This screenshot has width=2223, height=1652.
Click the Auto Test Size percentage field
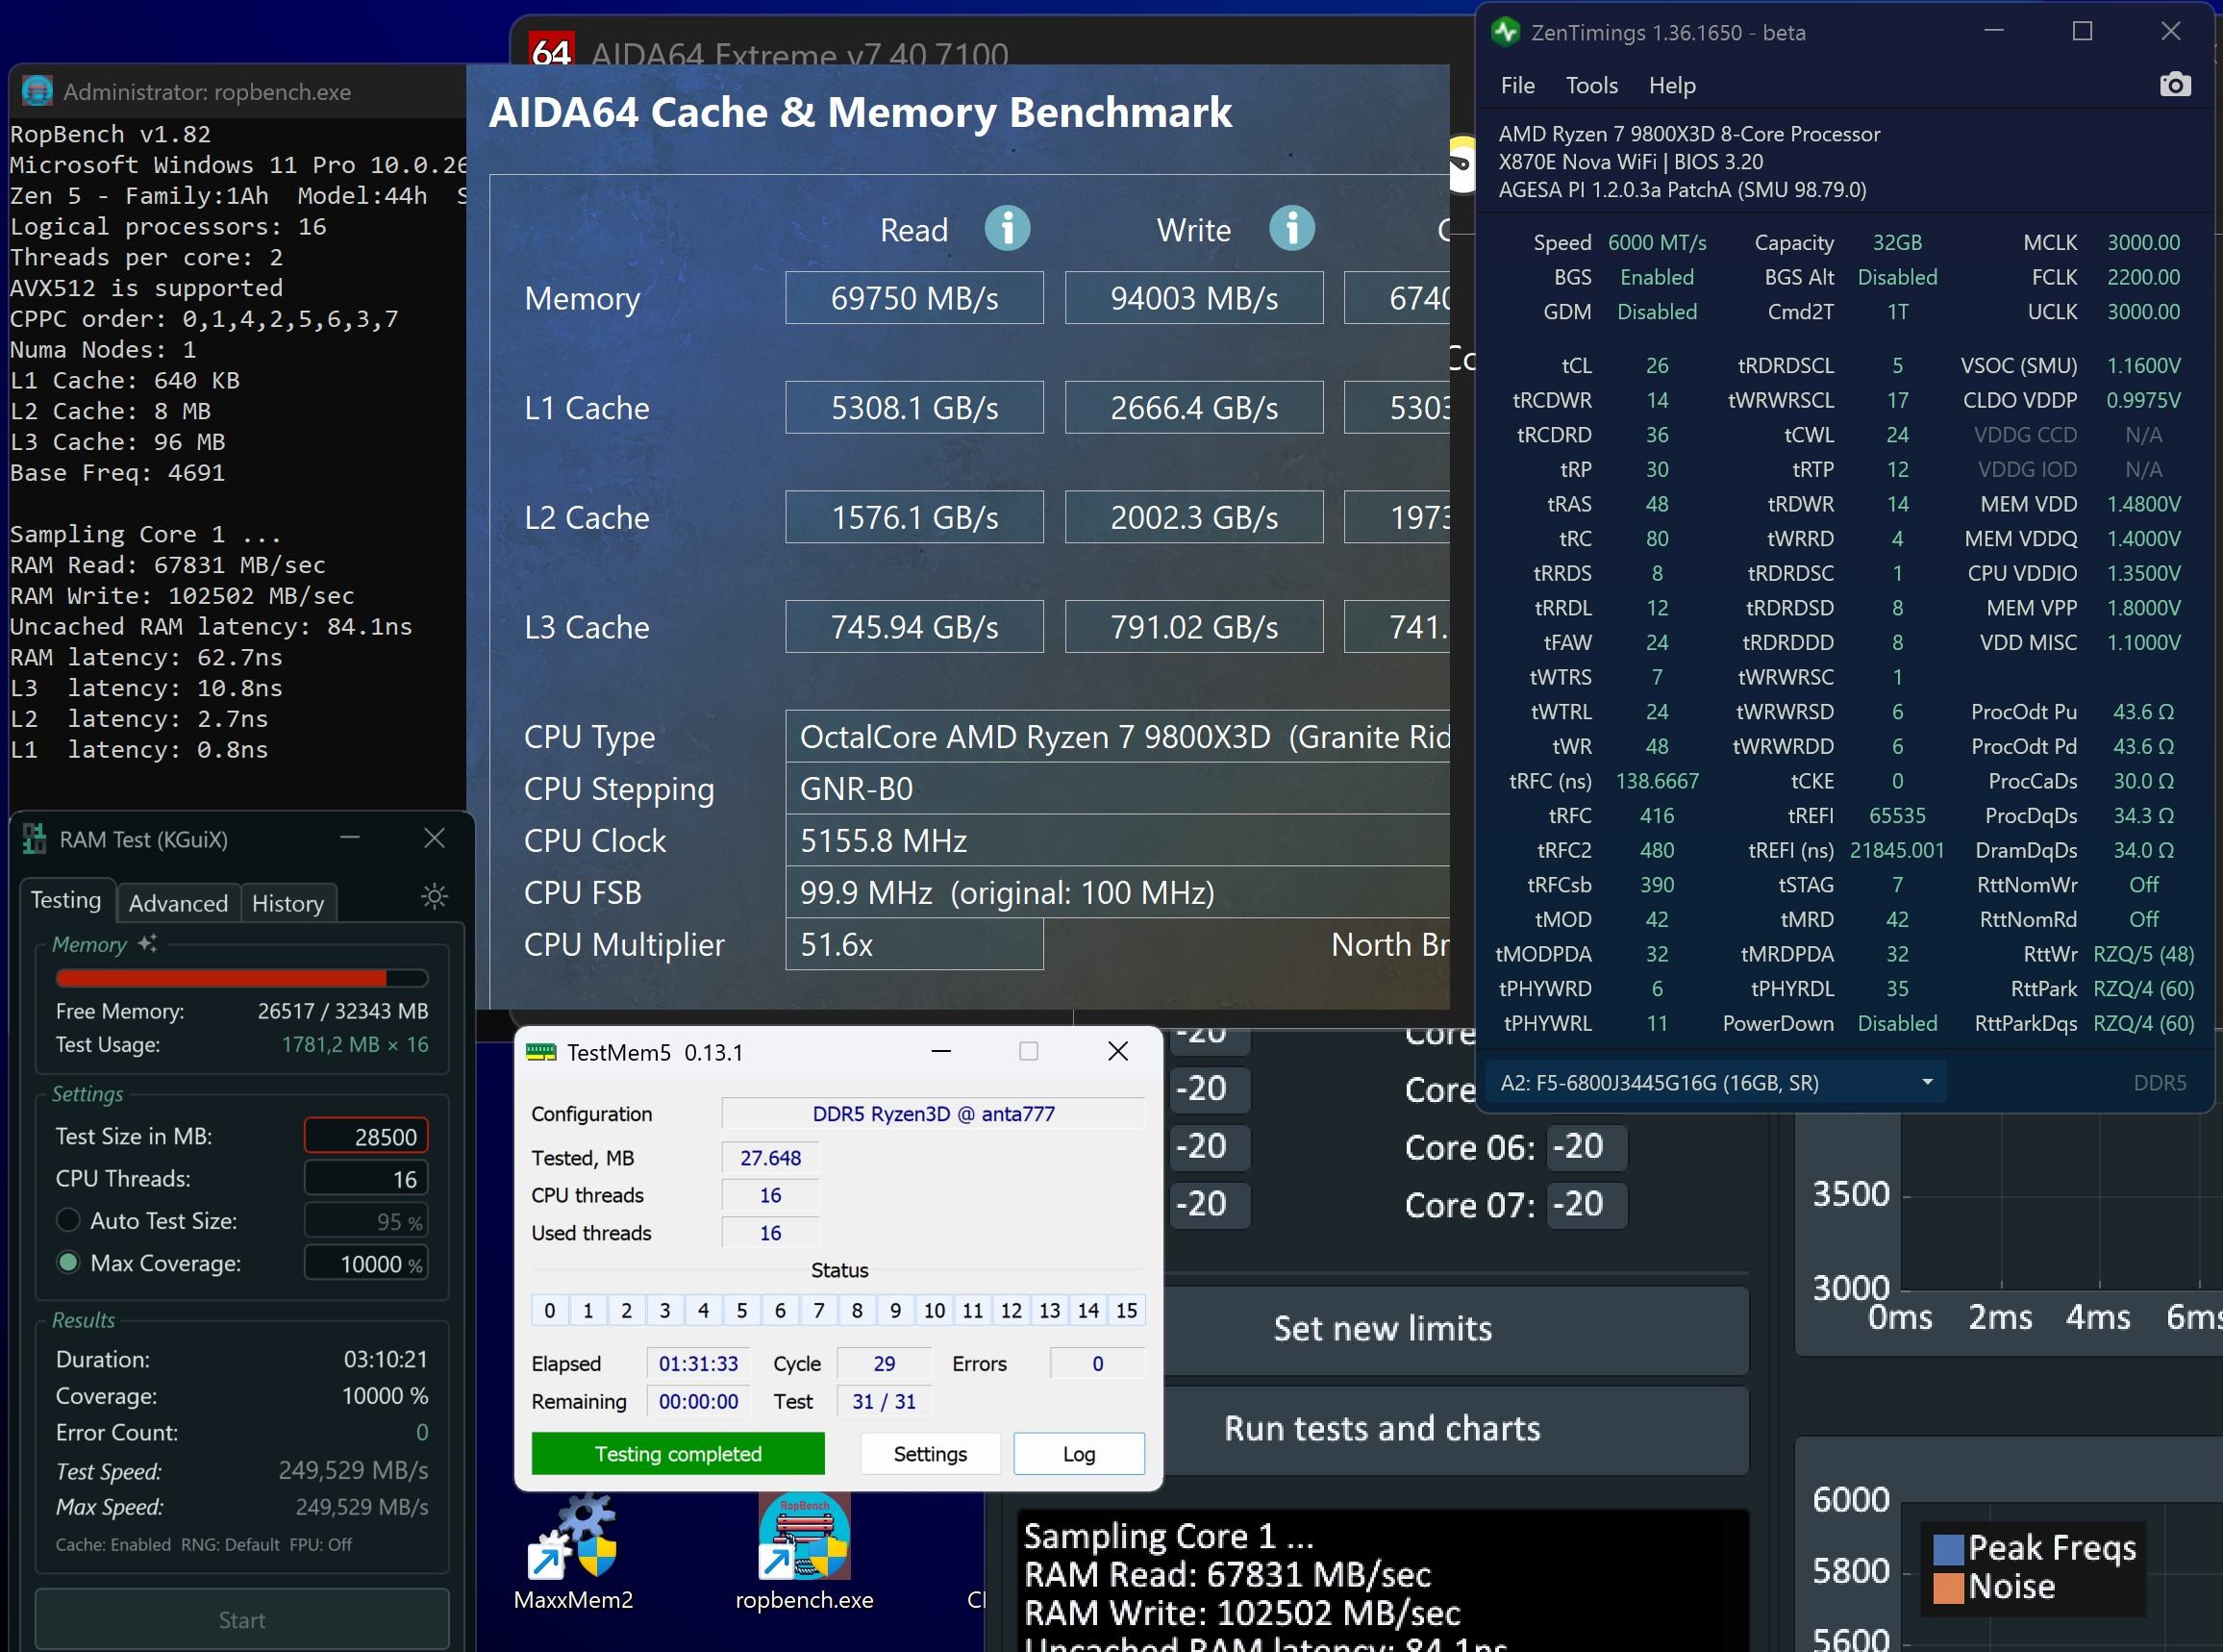366,1221
